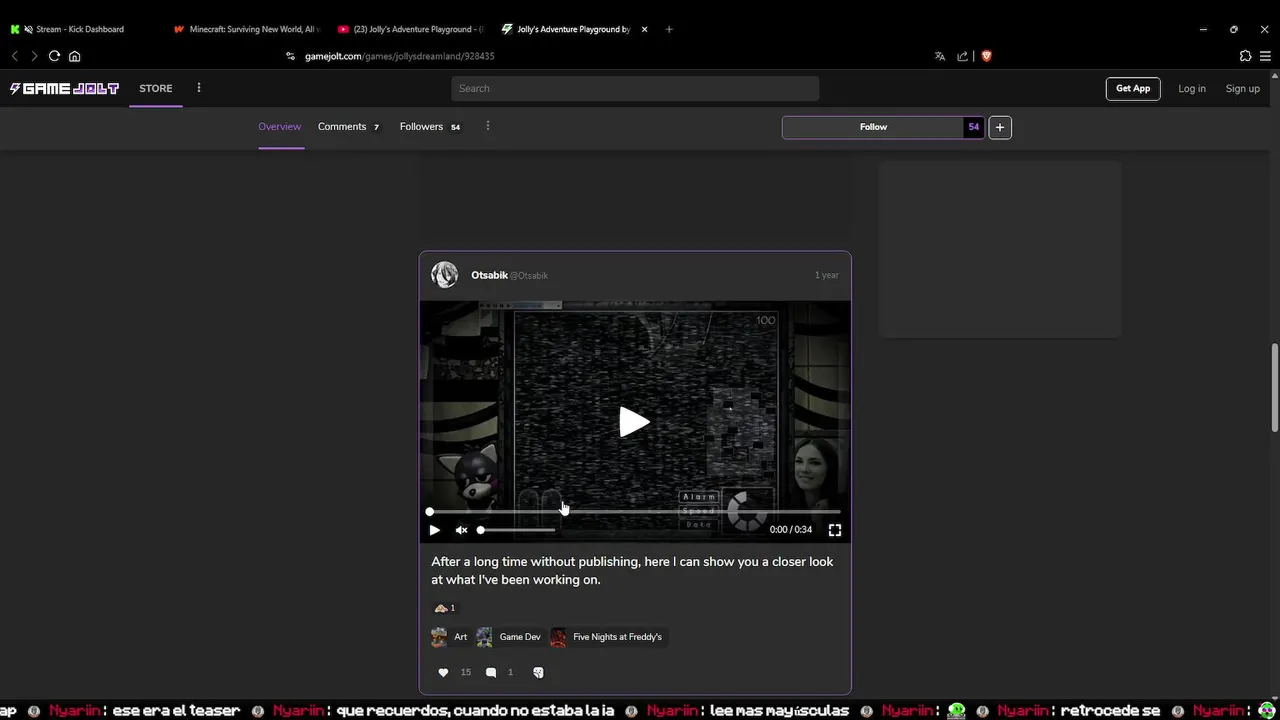Click the follower count 54
The image size is (1280, 720).
tap(973, 127)
